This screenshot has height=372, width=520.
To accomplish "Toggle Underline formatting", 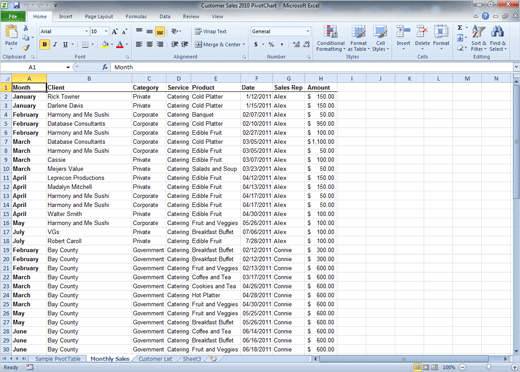I will coord(65,44).
